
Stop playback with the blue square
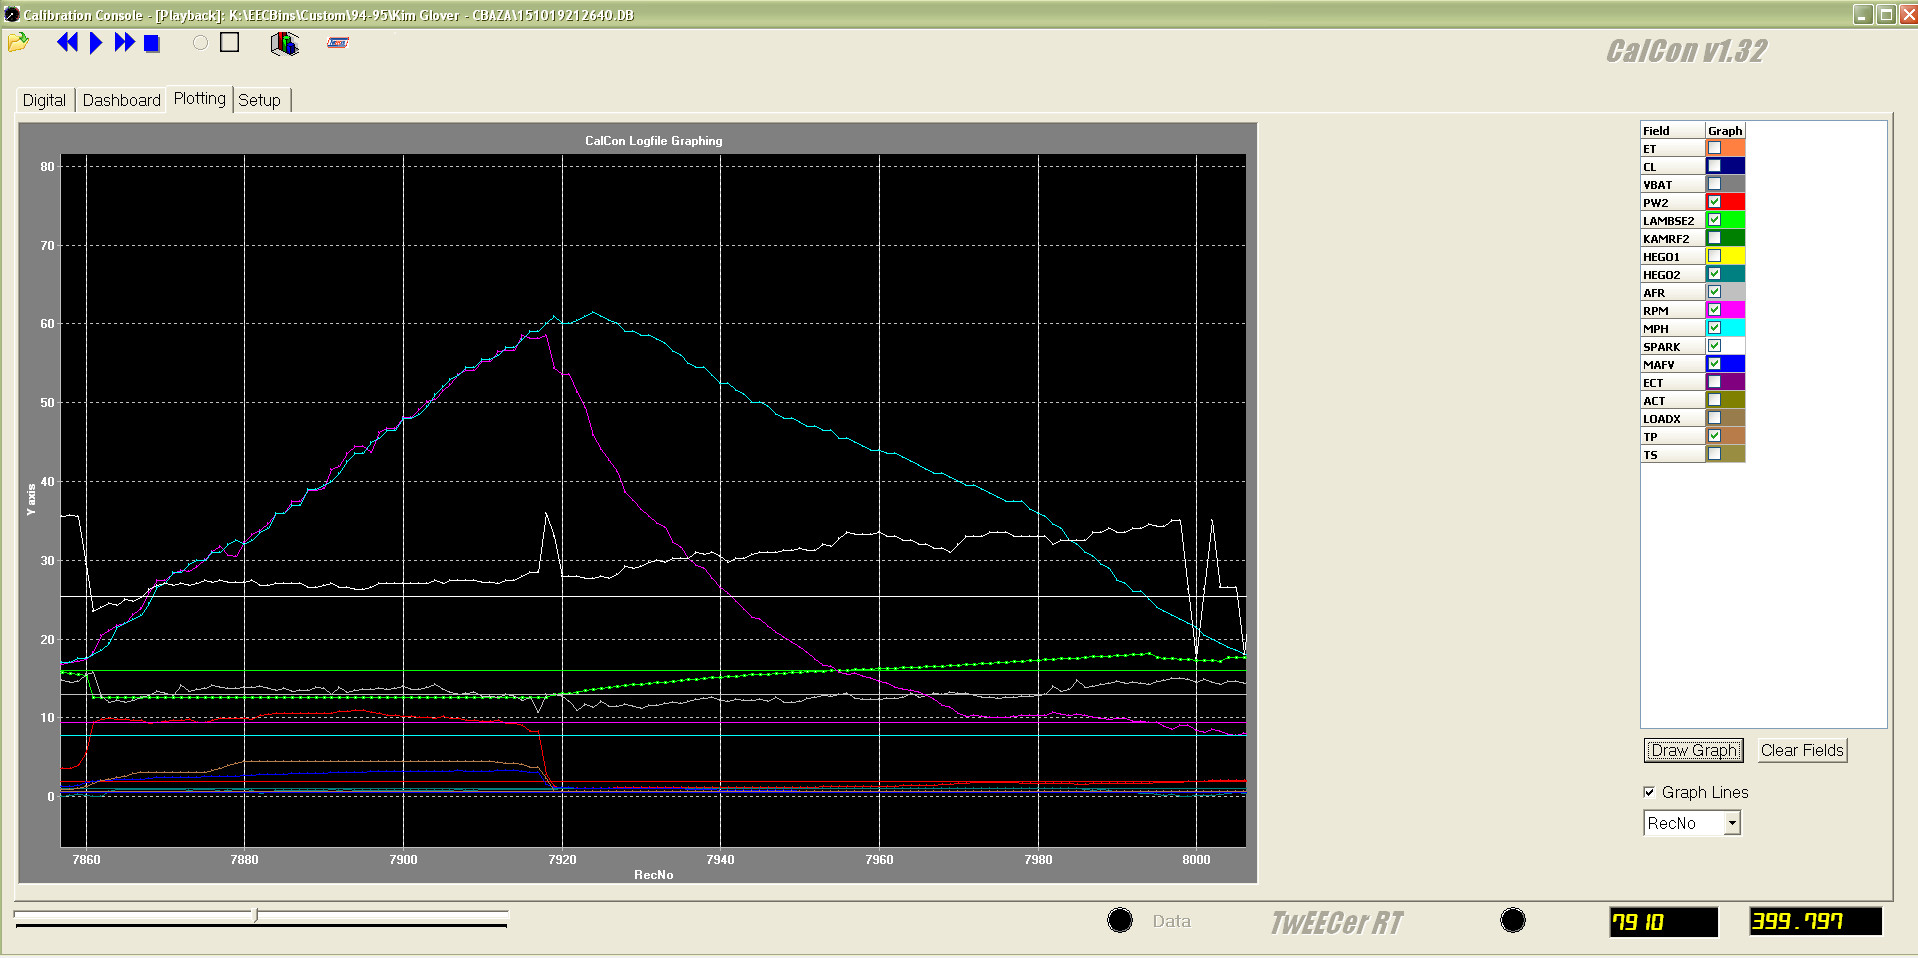[152, 44]
